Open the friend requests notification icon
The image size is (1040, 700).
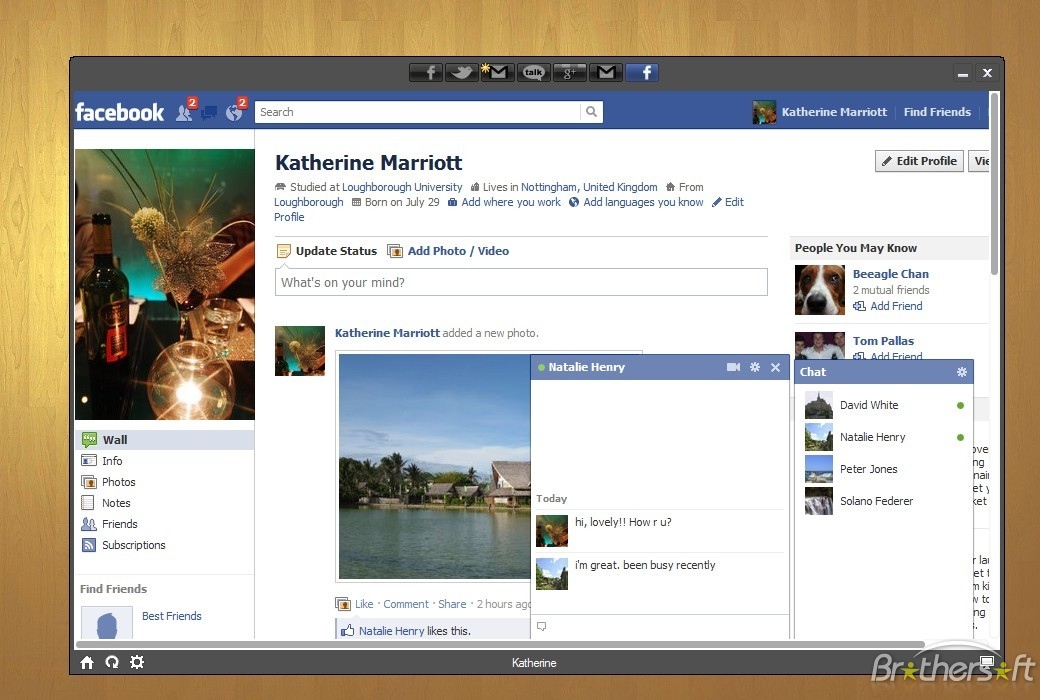(x=184, y=112)
